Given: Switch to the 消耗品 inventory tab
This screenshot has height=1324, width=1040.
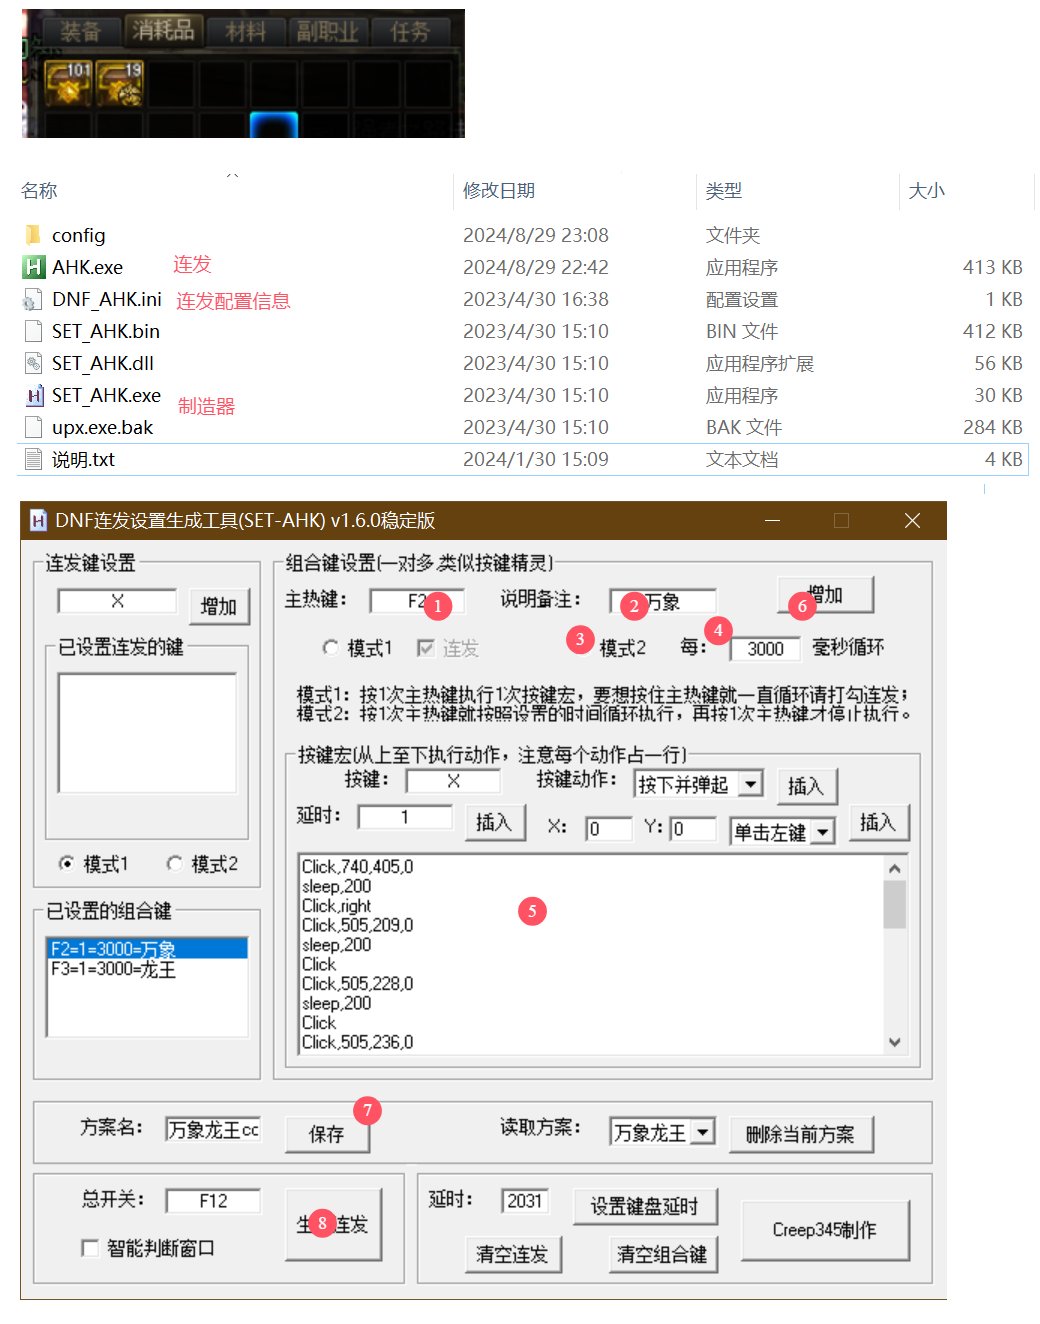Looking at the screenshot, I should click(x=163, y=30).
